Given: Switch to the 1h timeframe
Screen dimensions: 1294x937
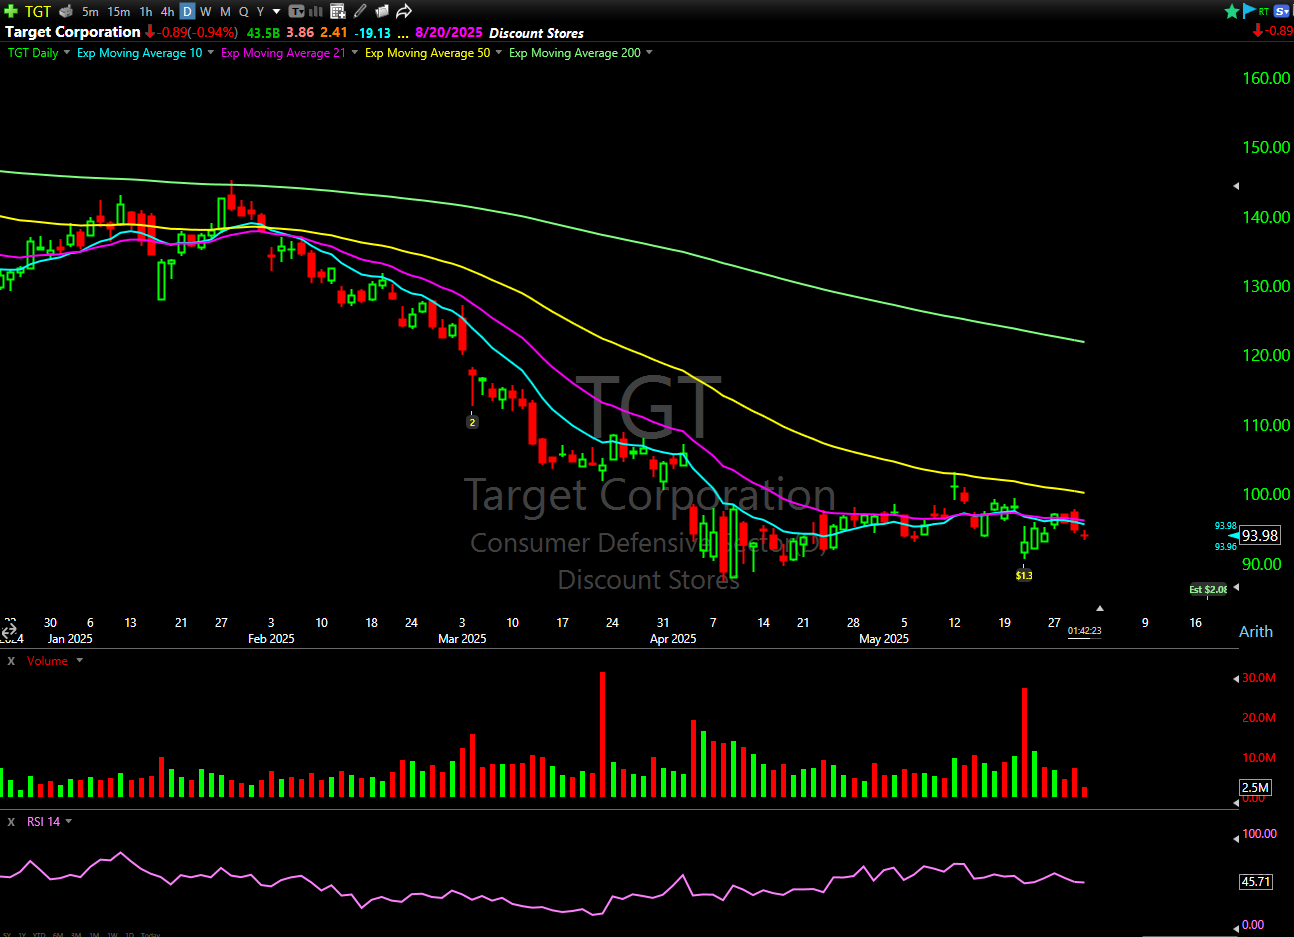Looking at the screenshot, I should tap(146, 12).
